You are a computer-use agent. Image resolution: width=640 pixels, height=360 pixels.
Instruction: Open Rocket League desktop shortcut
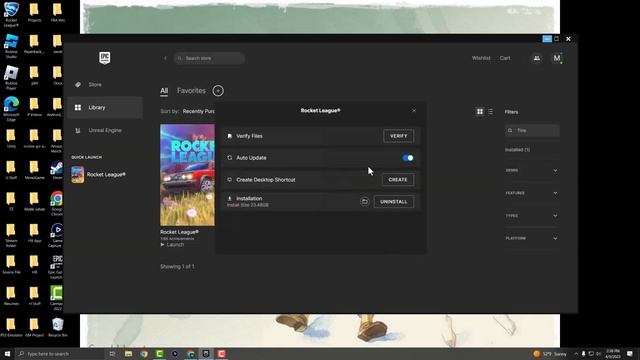[x=11, y=14]
